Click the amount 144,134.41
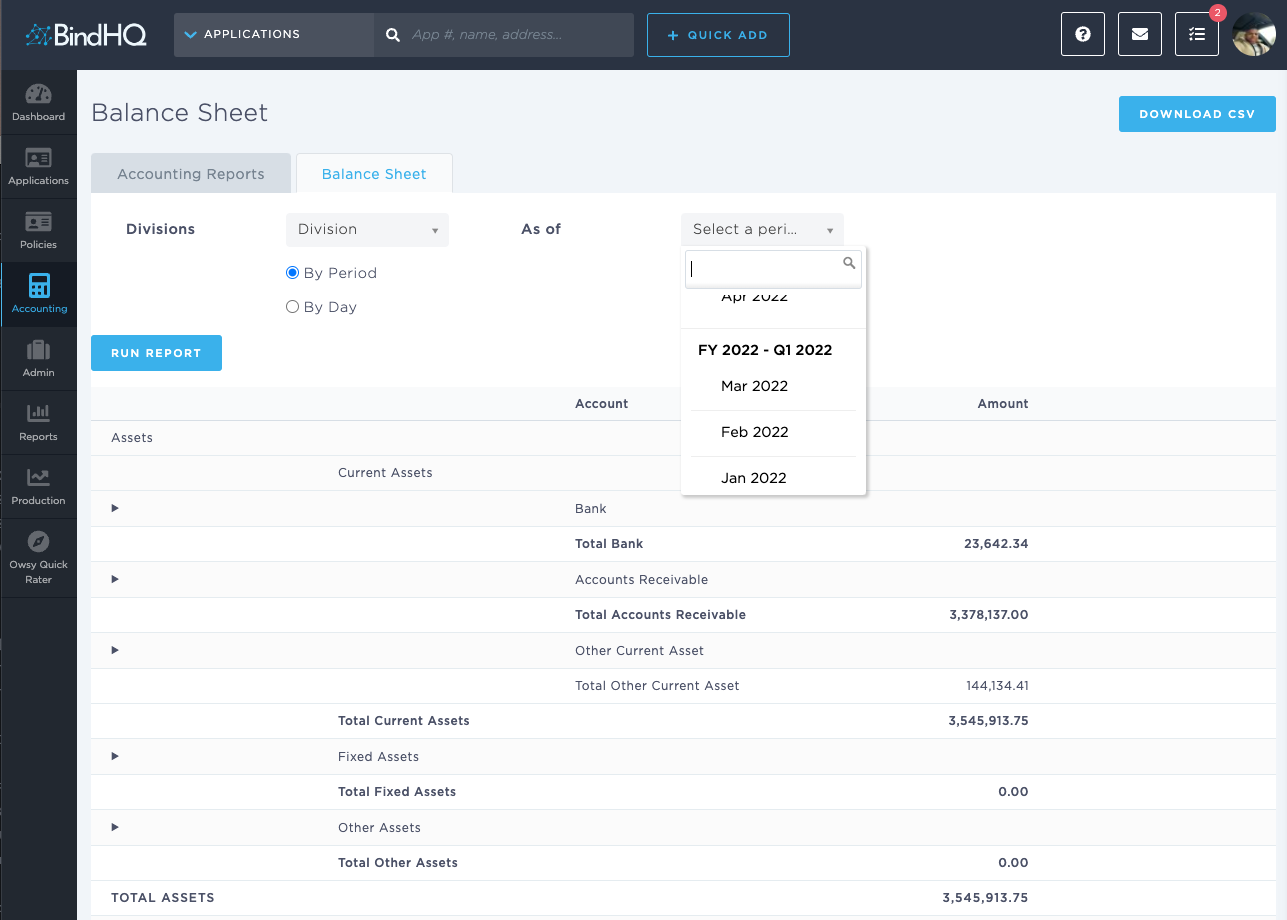Viewport: 1287px width, 920px height. click(997, 686)
